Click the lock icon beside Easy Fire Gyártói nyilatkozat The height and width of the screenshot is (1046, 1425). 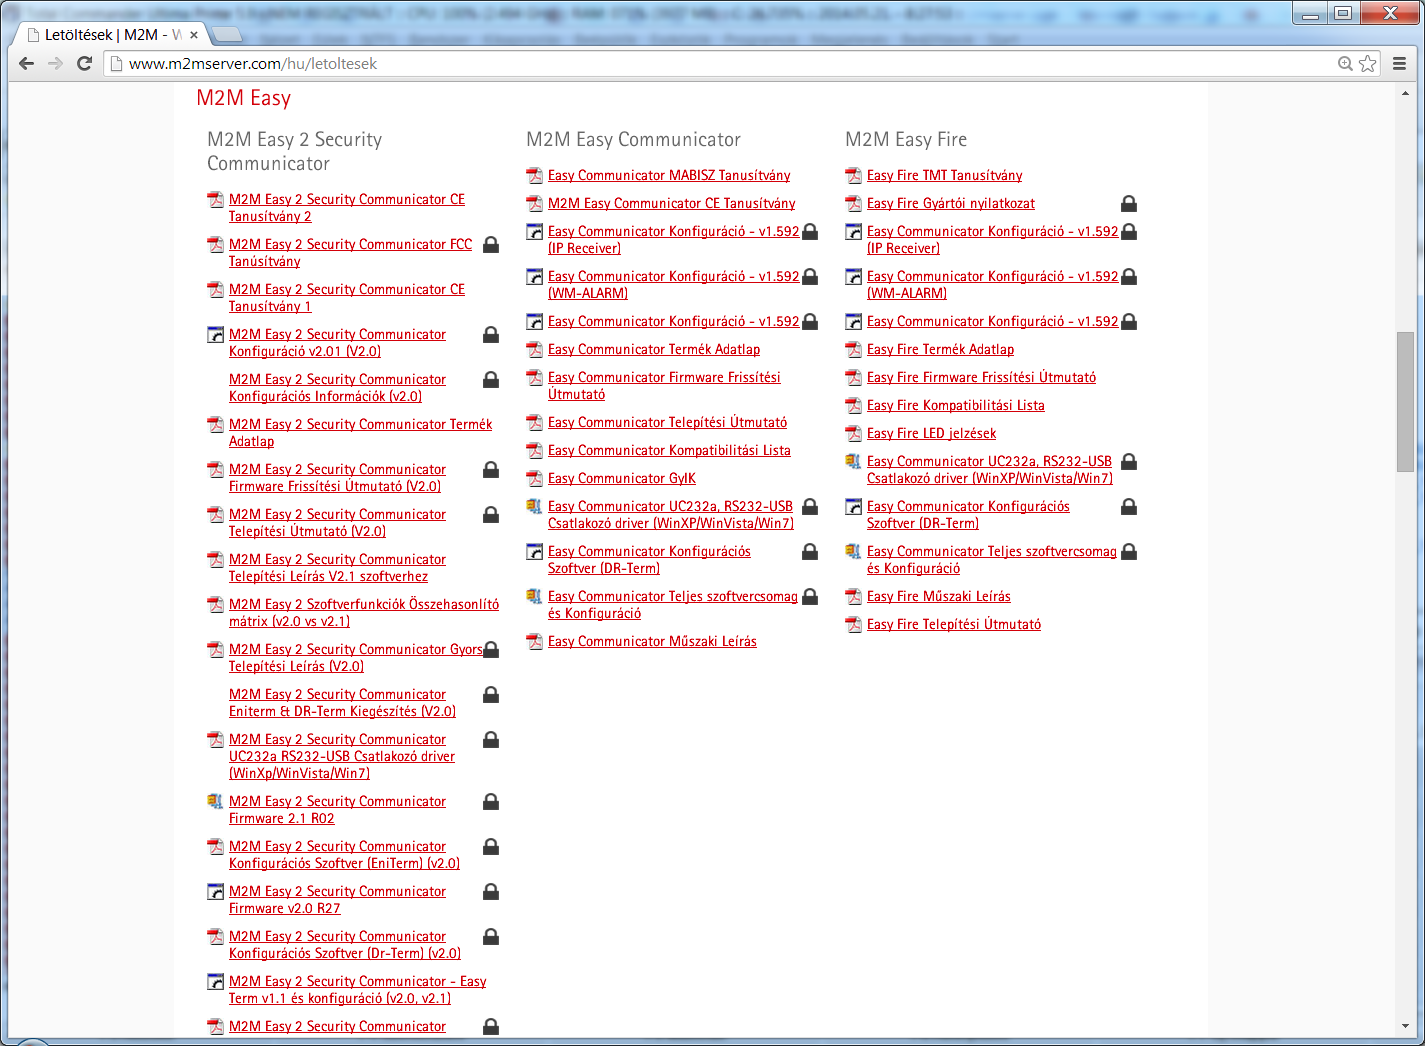pos(1129,204)
